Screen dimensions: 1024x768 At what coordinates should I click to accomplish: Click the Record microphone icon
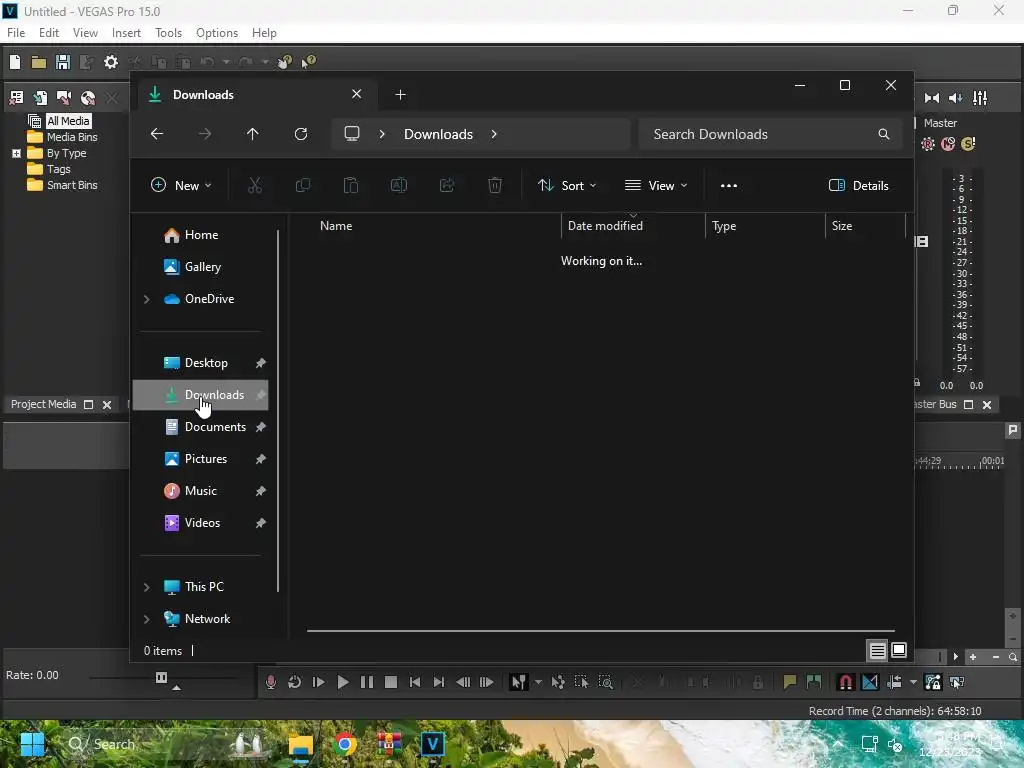point(270,682)
